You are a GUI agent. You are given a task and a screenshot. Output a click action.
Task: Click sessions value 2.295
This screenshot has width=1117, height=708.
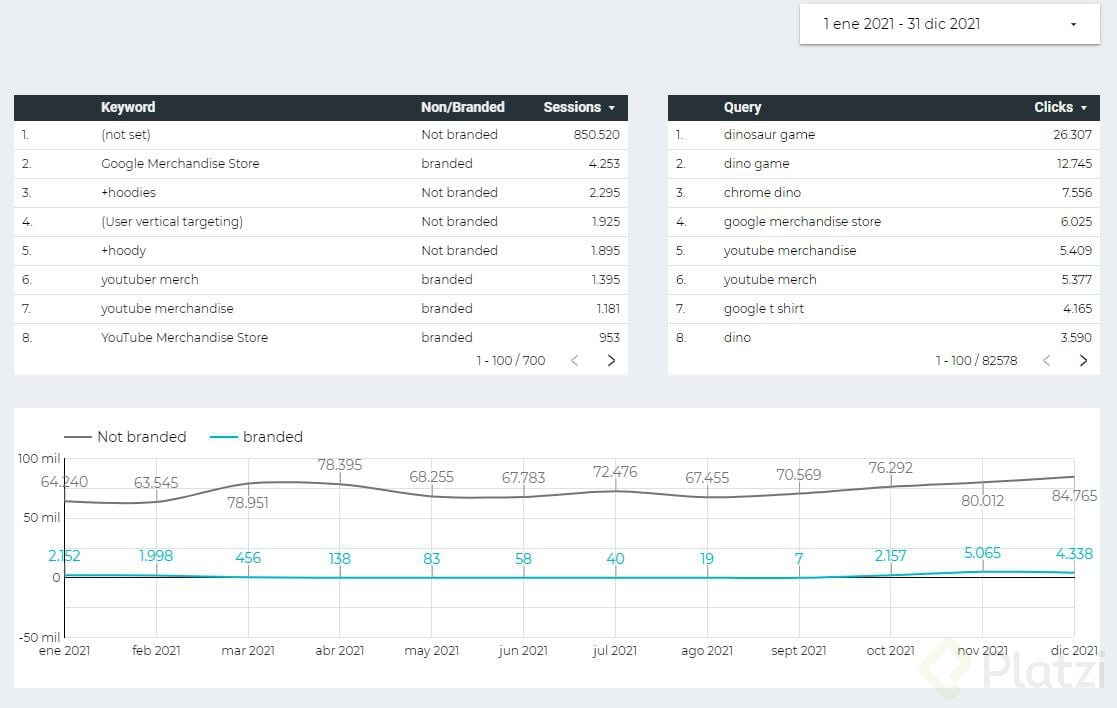click(x=604, y=192)
